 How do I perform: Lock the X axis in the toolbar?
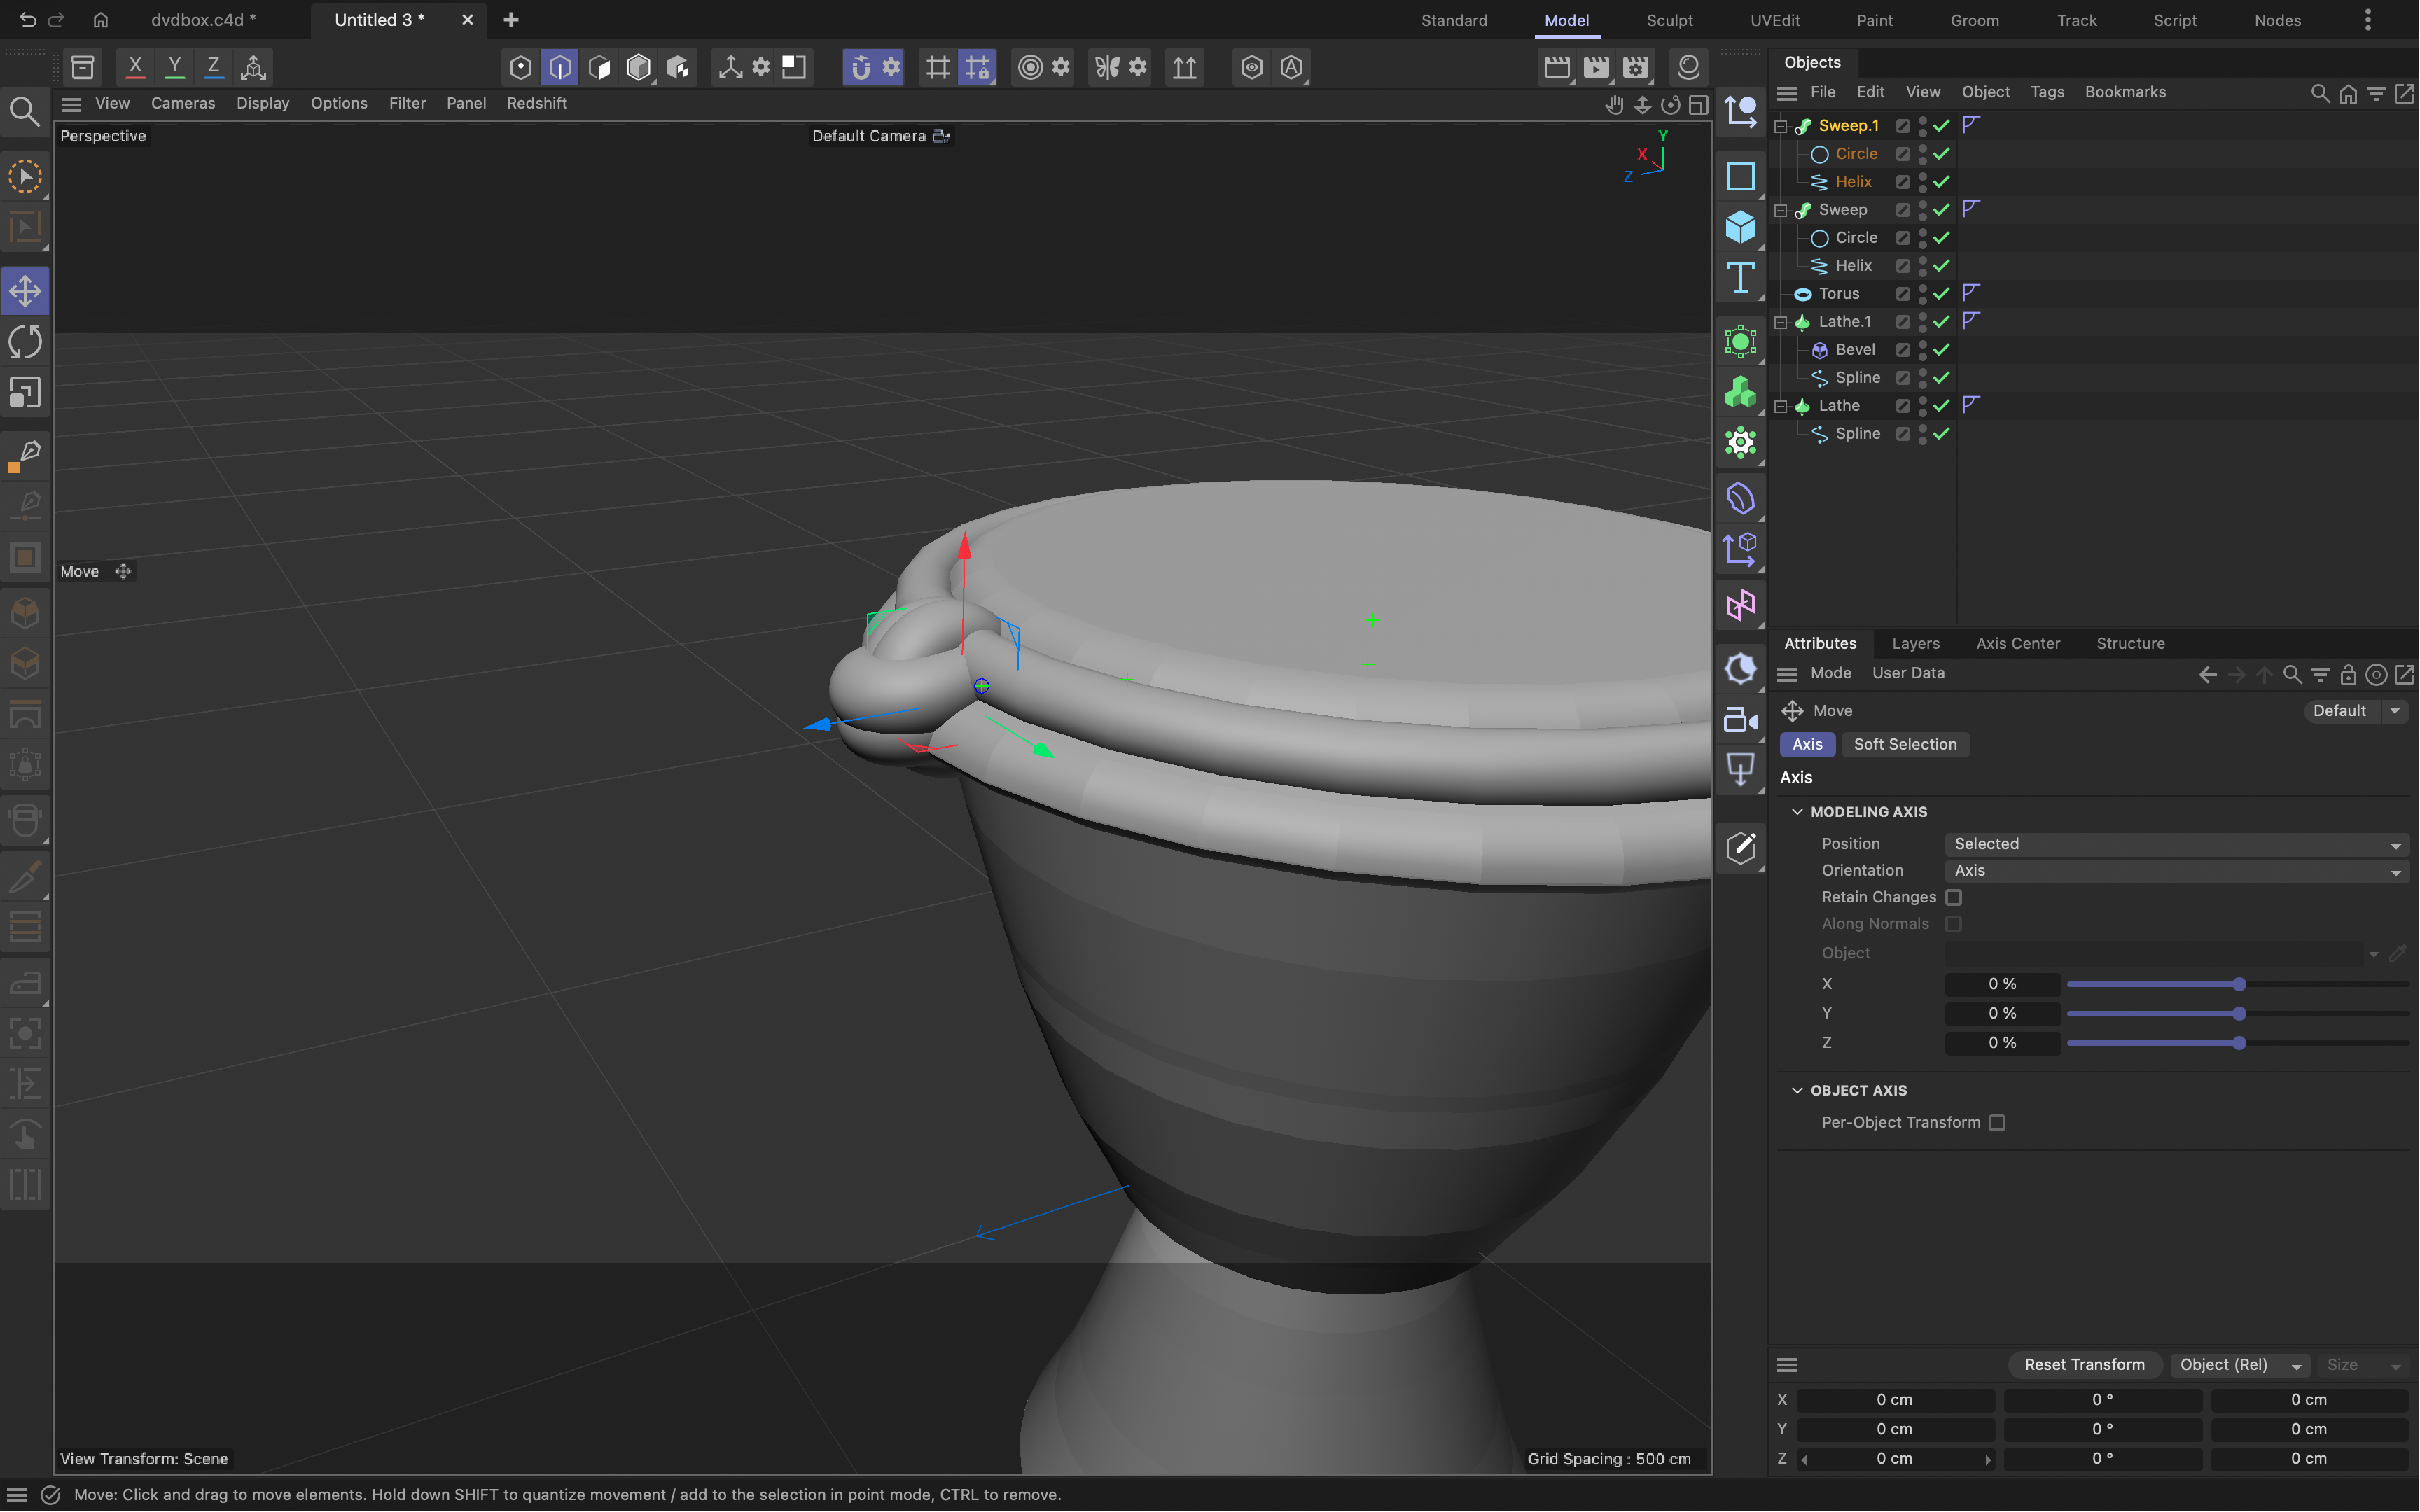tap(135, 66)
